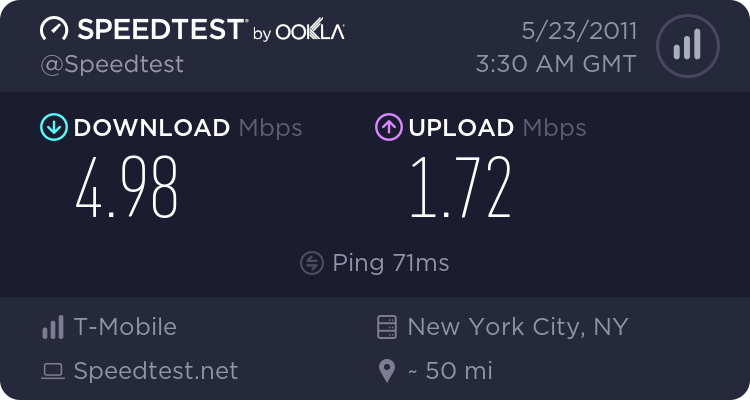Click the ~ 50 mi distance text

click(x=450, y=372)
